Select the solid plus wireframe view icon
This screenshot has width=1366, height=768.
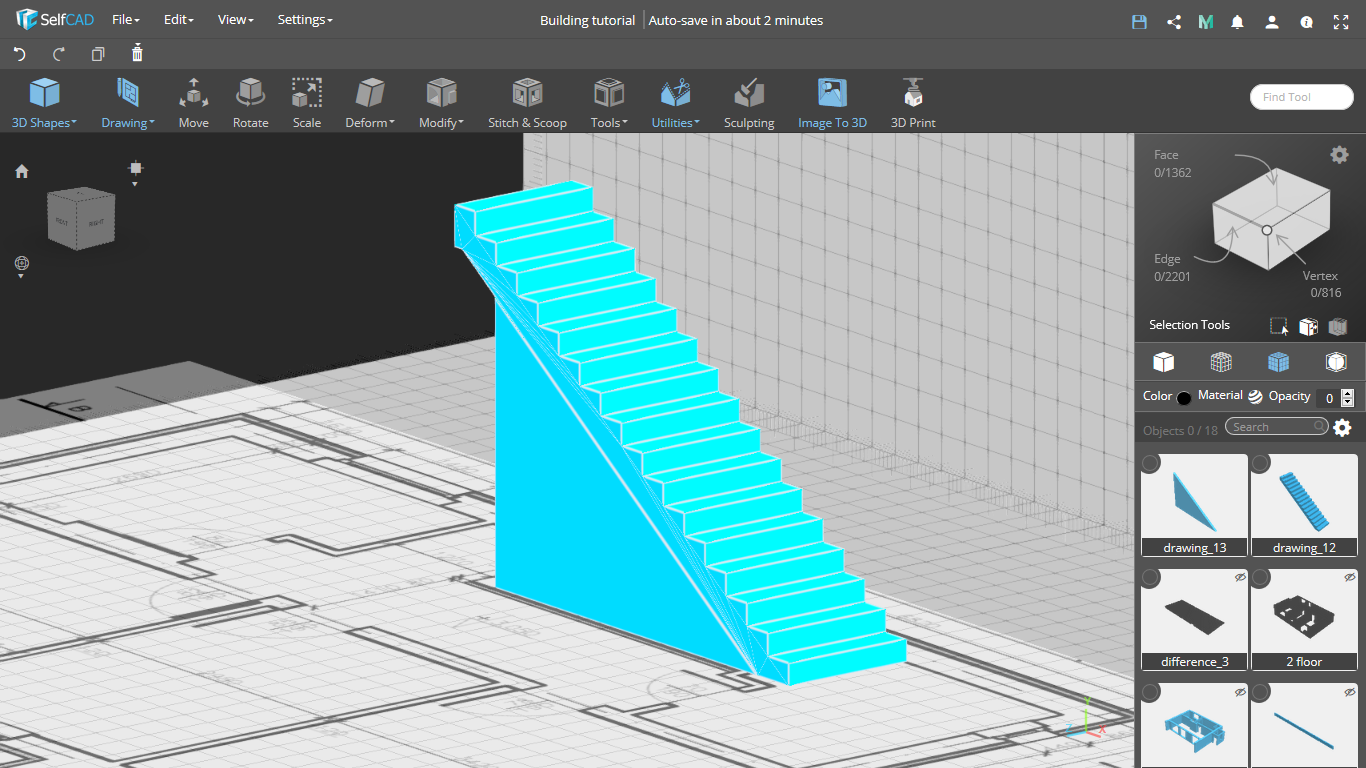(x=1278, y=361)
